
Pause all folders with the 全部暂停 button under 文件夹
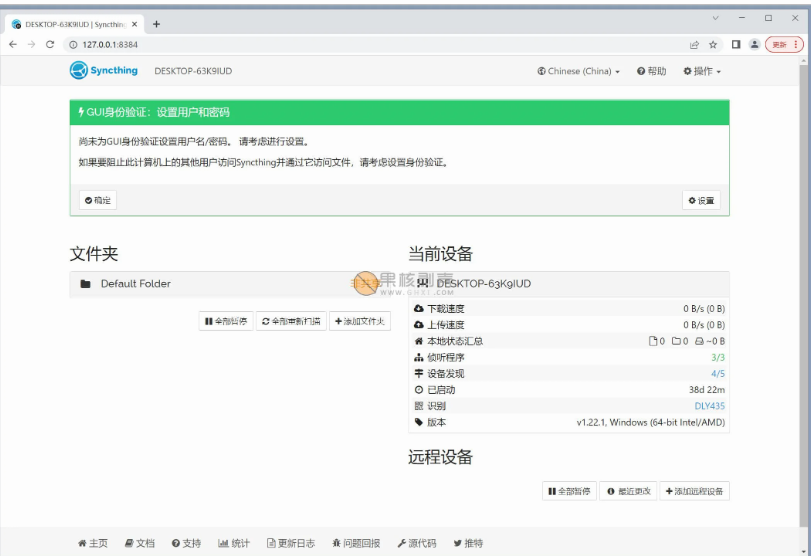[x=226, y=321]
